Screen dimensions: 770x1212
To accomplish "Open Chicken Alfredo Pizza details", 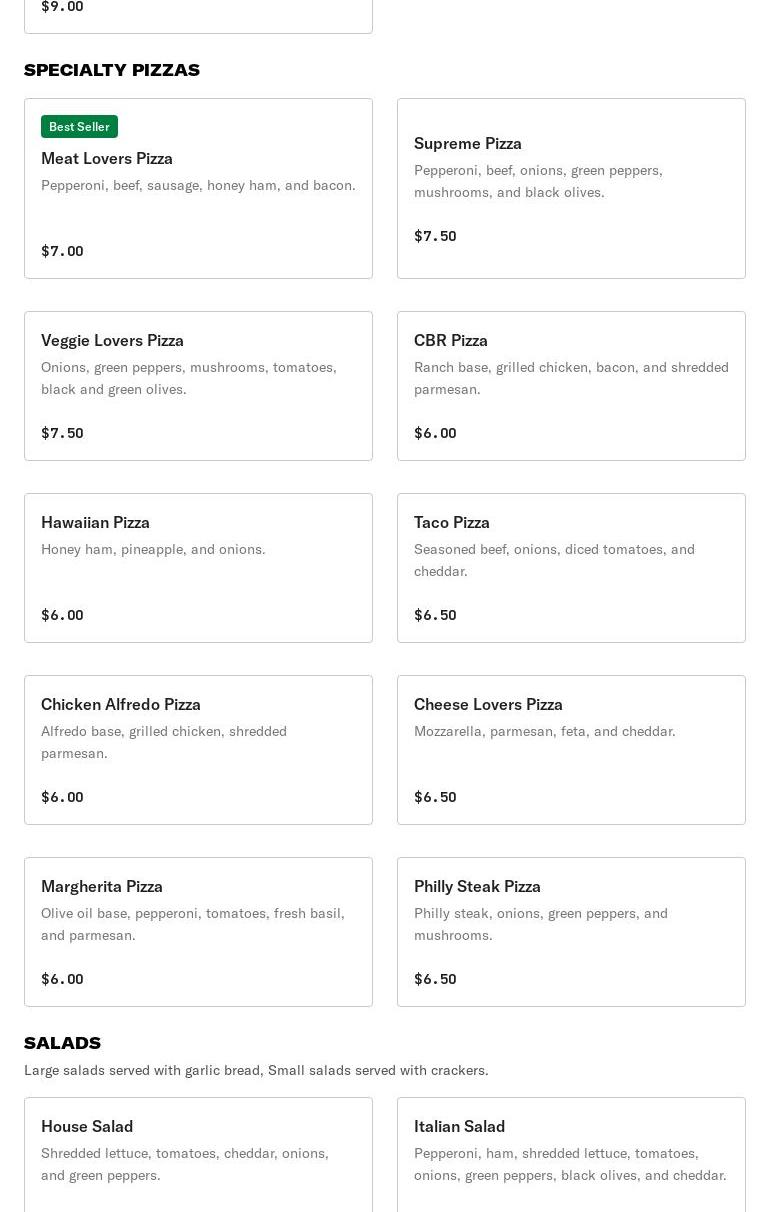I will click(198, 749).
